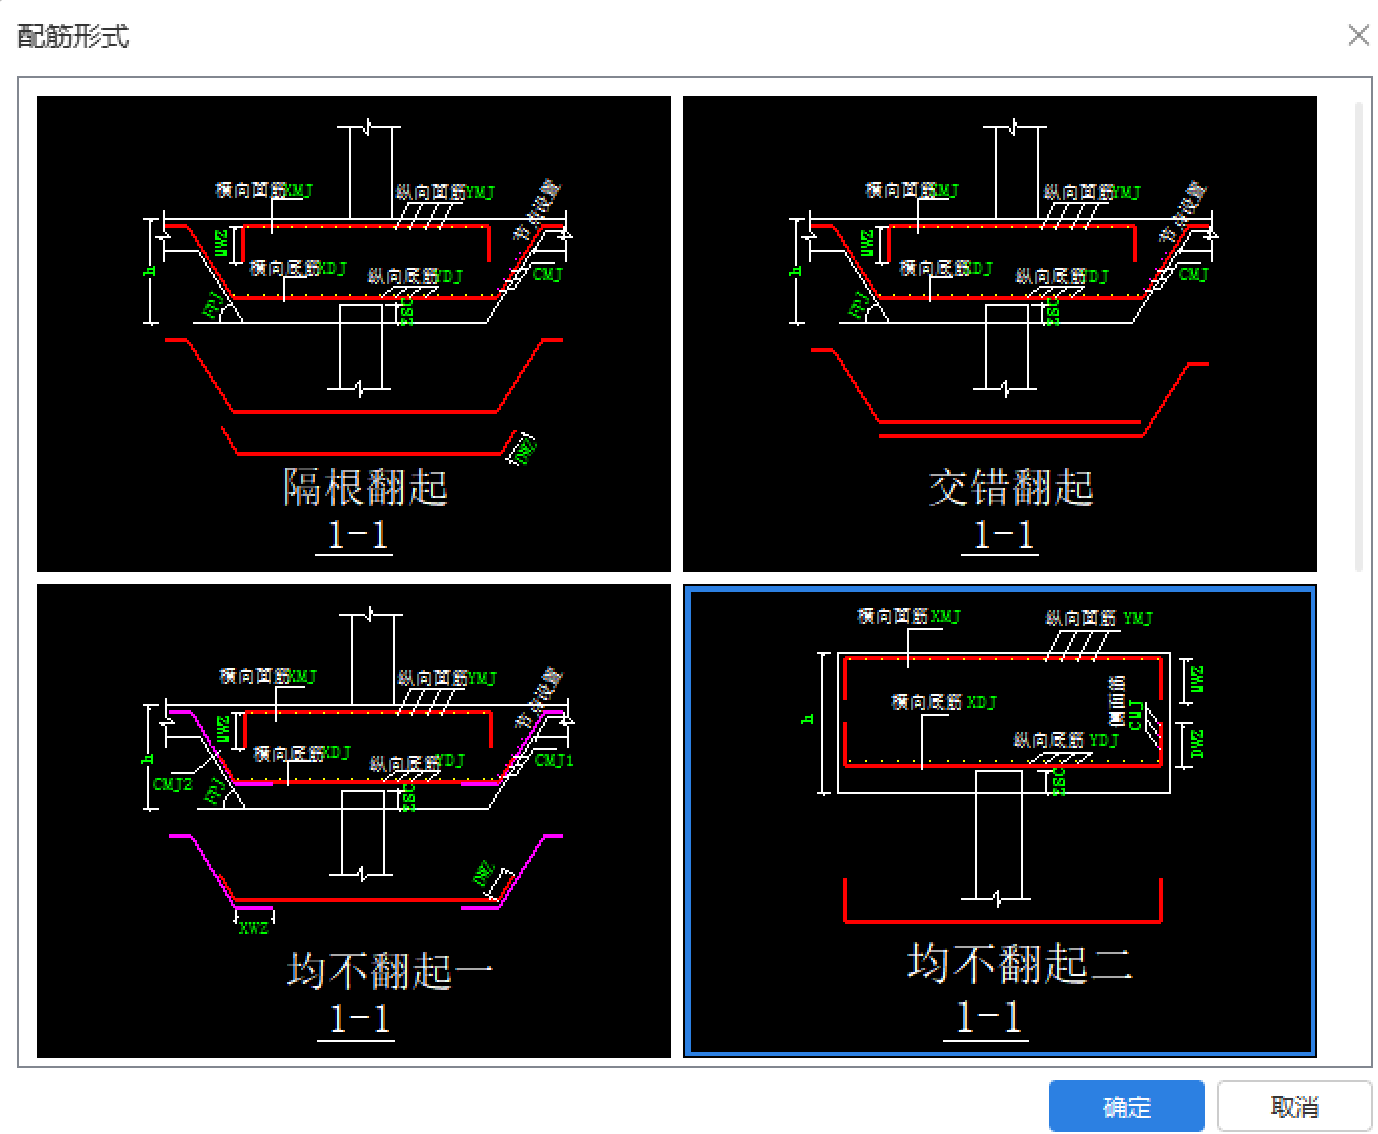Viewport: 1378px width, 1134px height.
Task: Close the 配筋形式 dialog
Action: (1358, 36)
